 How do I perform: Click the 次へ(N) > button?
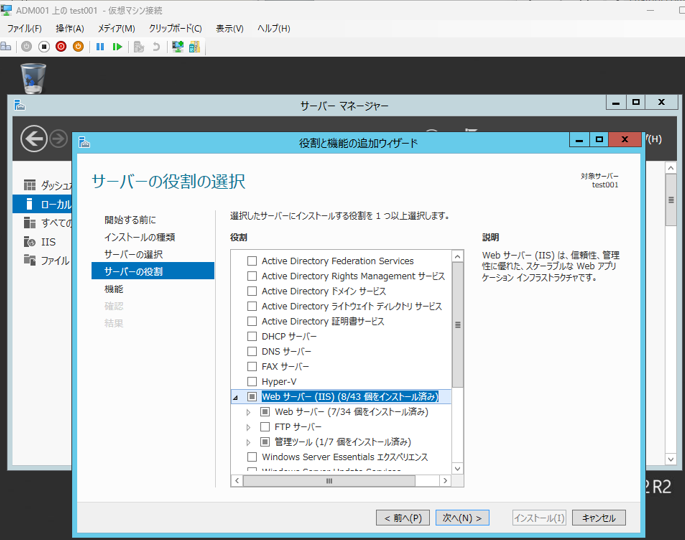tap(462, 518)
